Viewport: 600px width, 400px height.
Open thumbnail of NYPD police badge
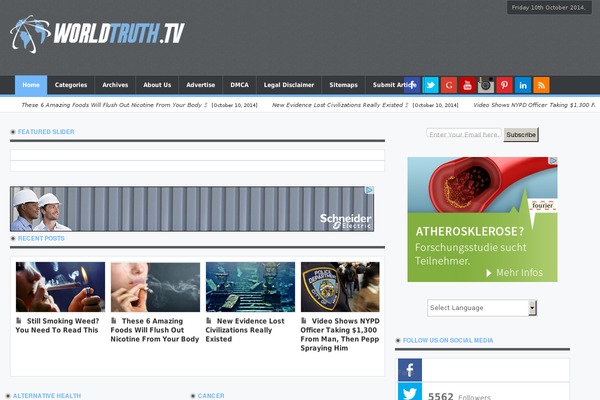340,287
